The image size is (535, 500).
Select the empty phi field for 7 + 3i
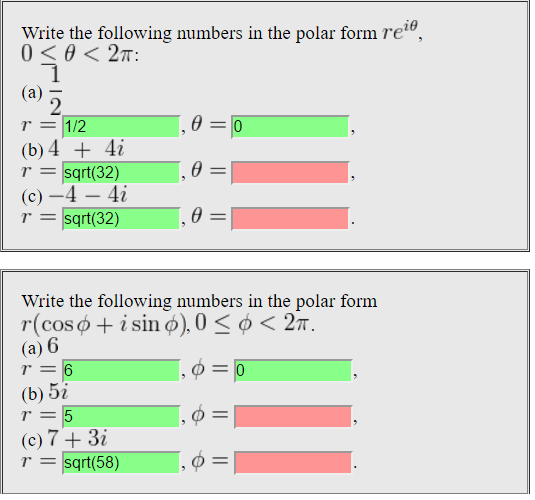293,462
